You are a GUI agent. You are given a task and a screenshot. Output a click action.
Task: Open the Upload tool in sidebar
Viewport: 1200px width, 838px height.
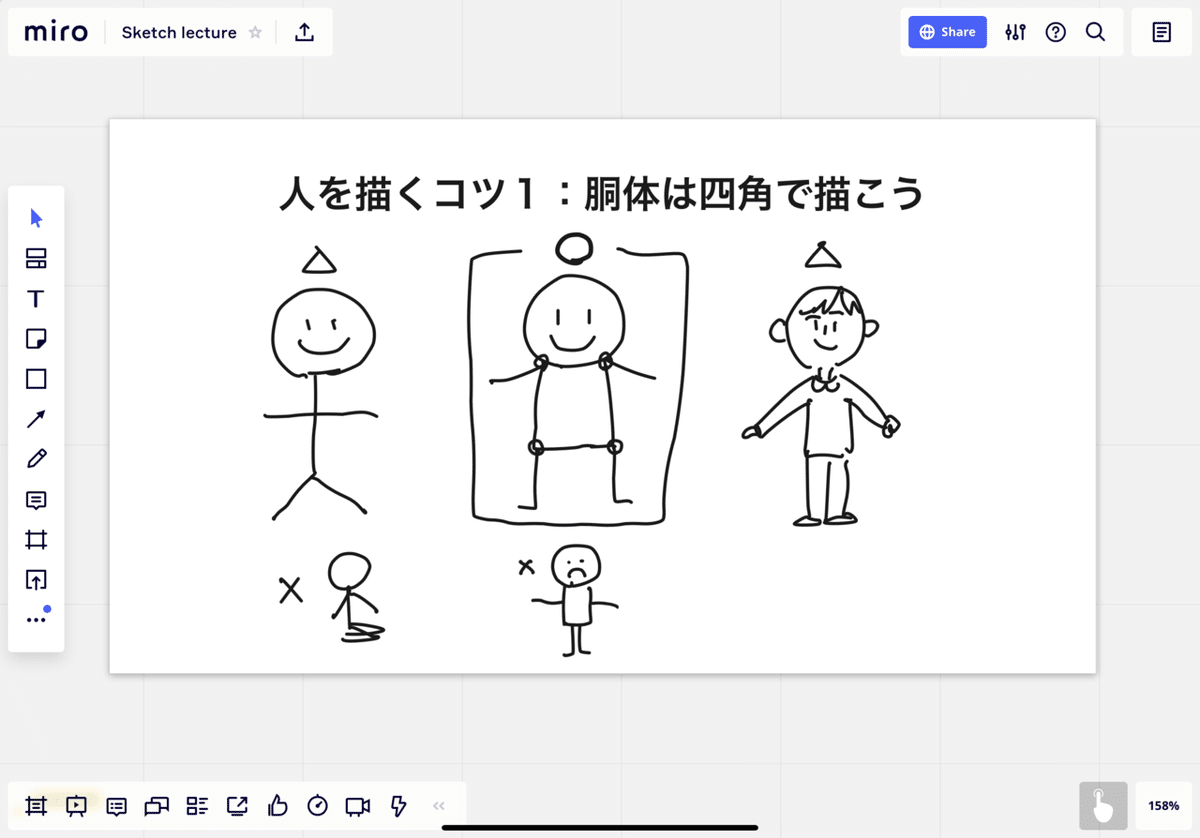(x=36, y=580)
